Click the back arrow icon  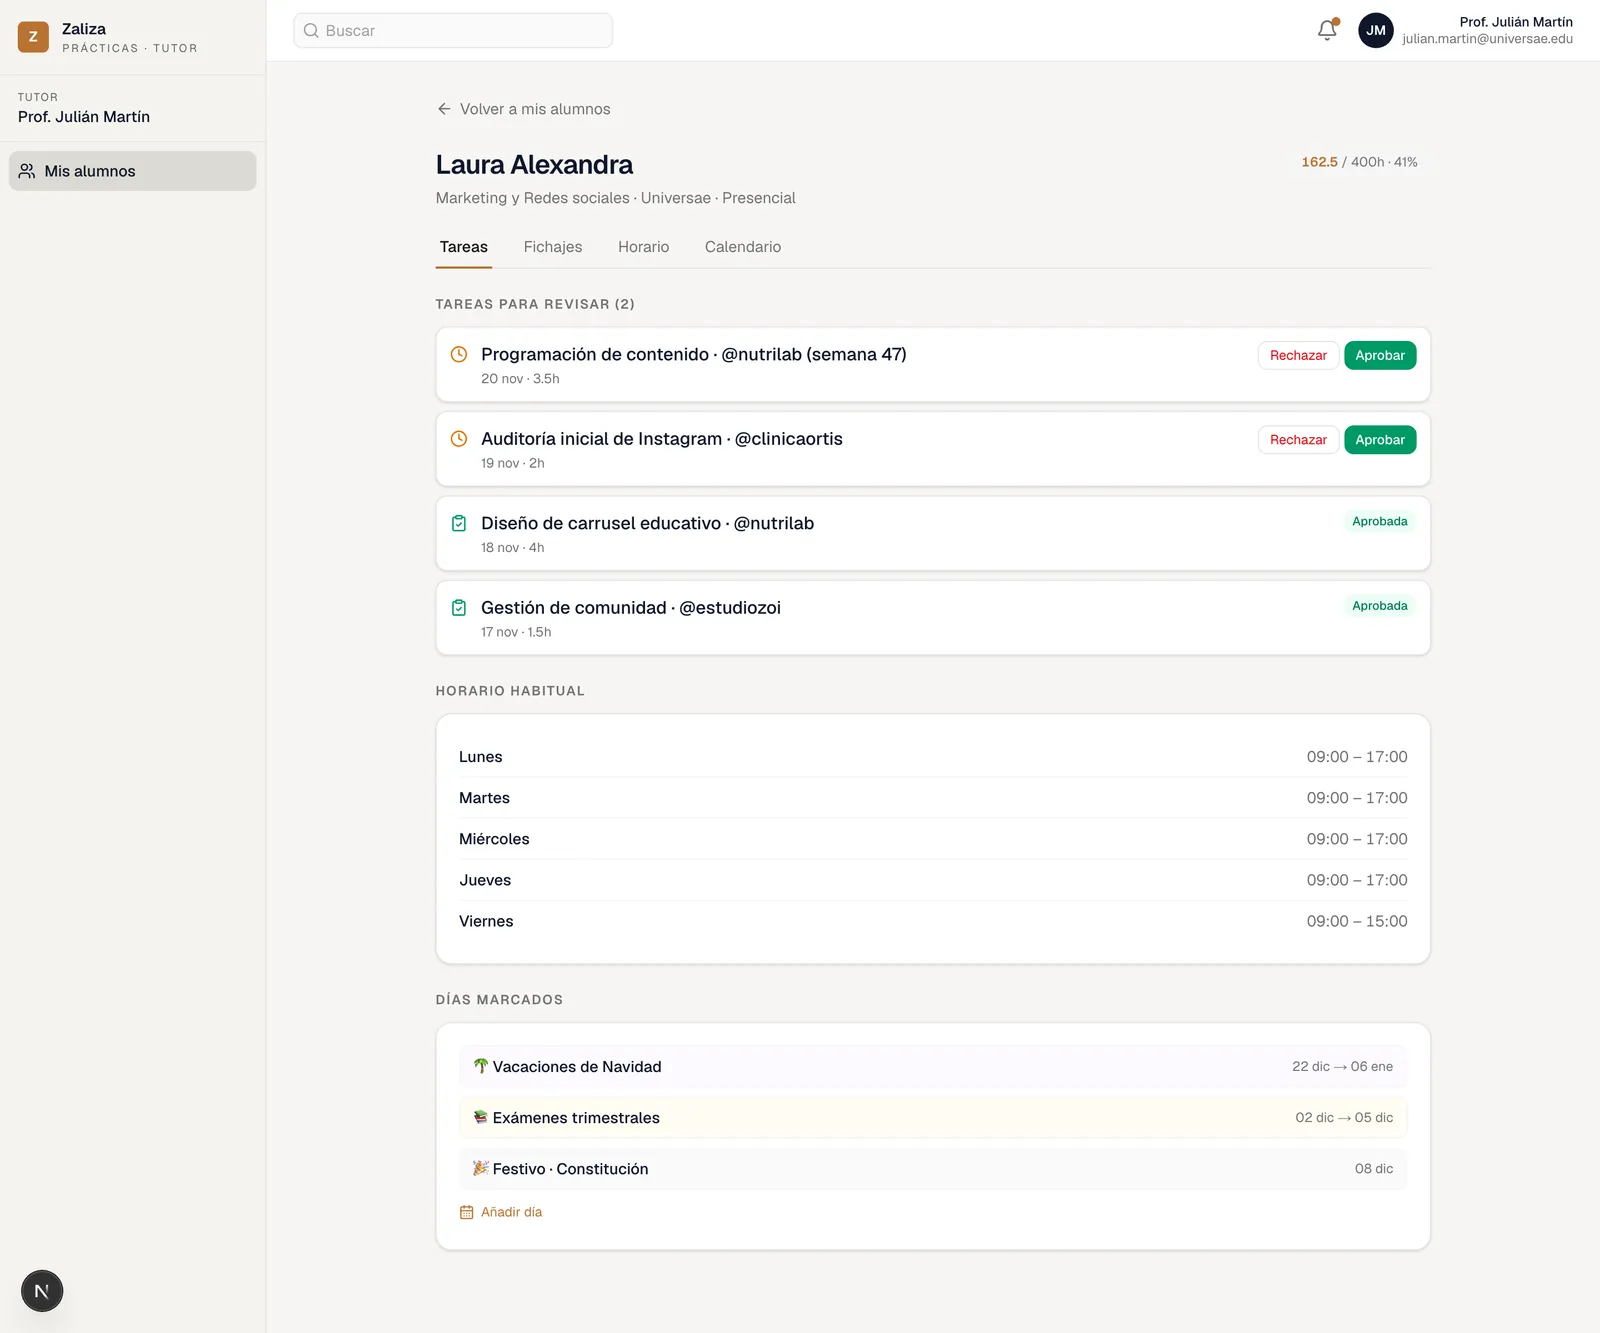tap(444, 109)
